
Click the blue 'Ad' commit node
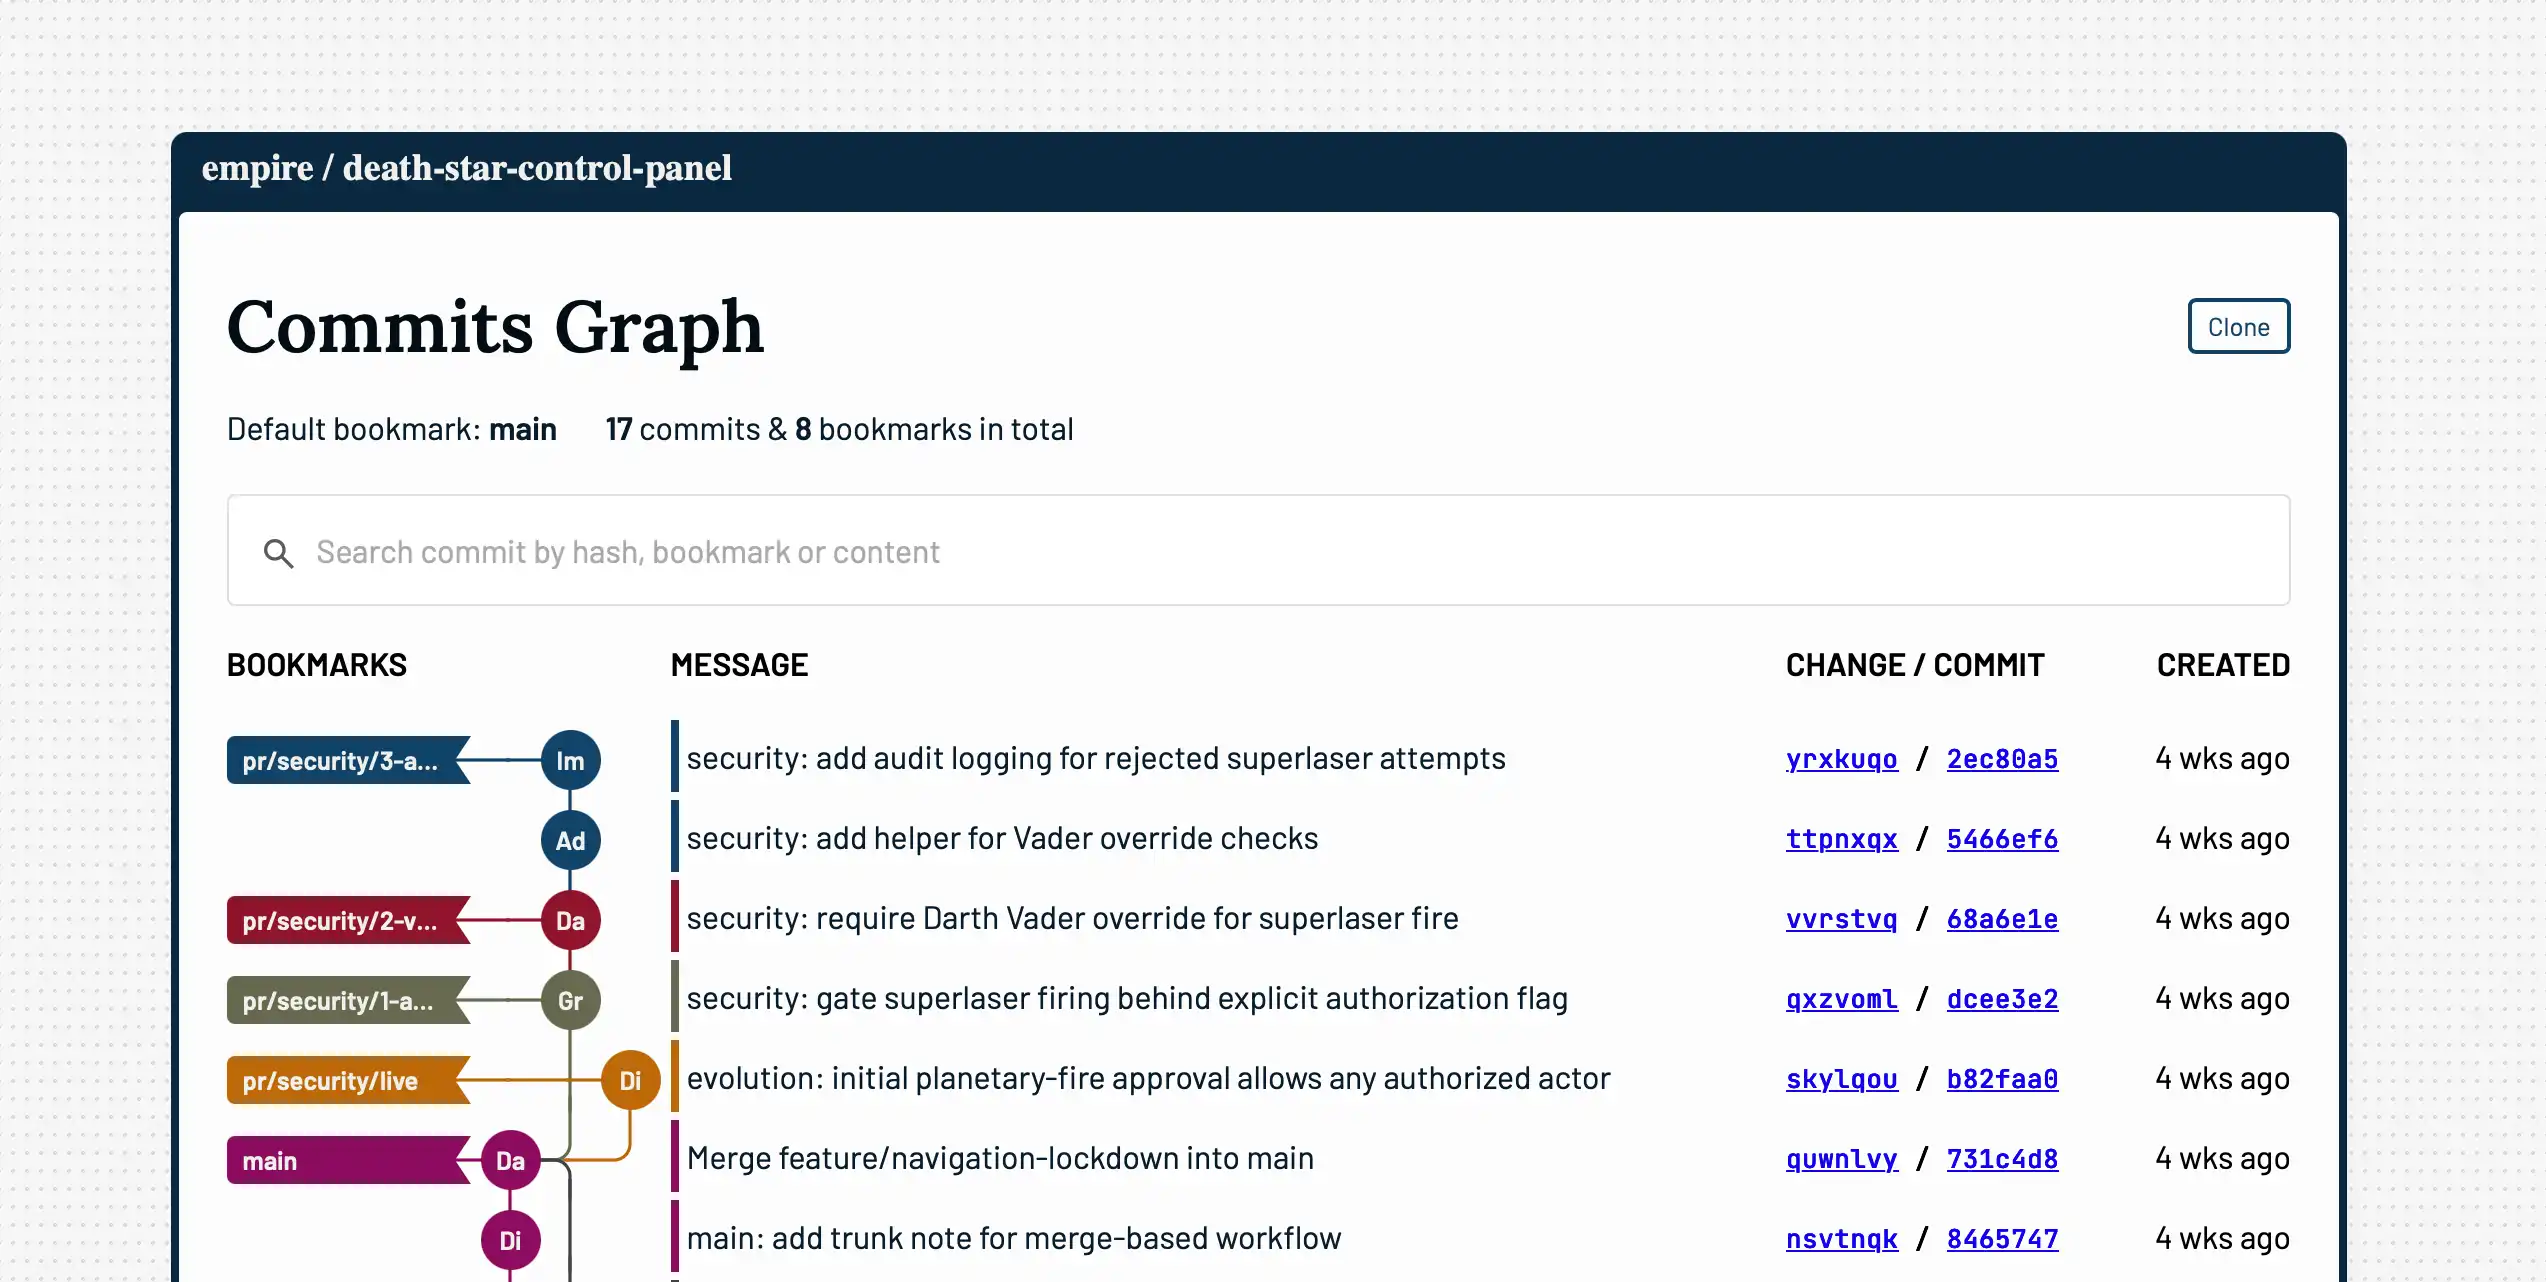pyautogui.click(x=570, y=840)
